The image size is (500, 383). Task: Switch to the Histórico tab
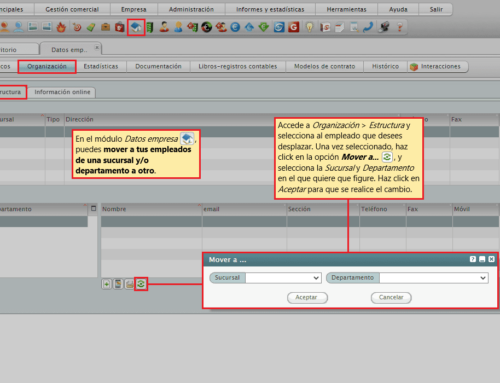click(x=385, y=66)
